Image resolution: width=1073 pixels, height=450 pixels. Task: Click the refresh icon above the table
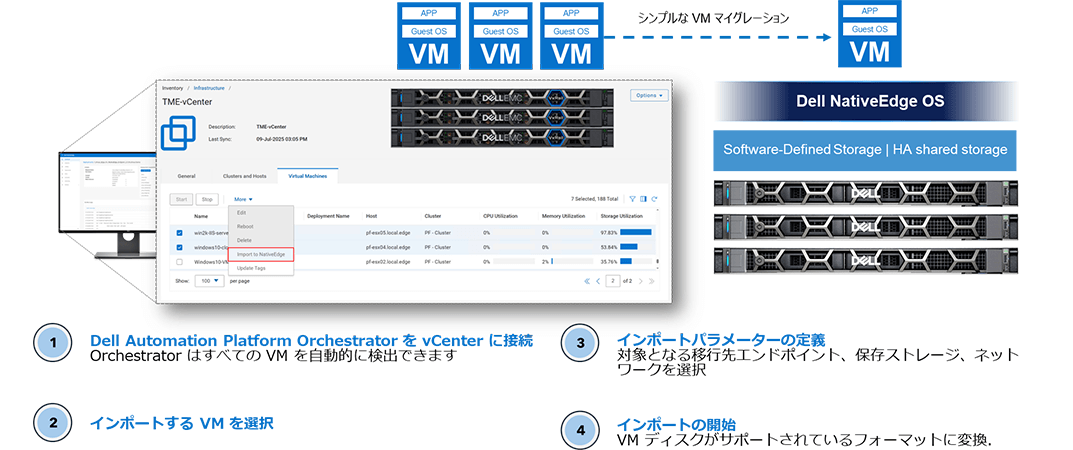tap(654, 199)
